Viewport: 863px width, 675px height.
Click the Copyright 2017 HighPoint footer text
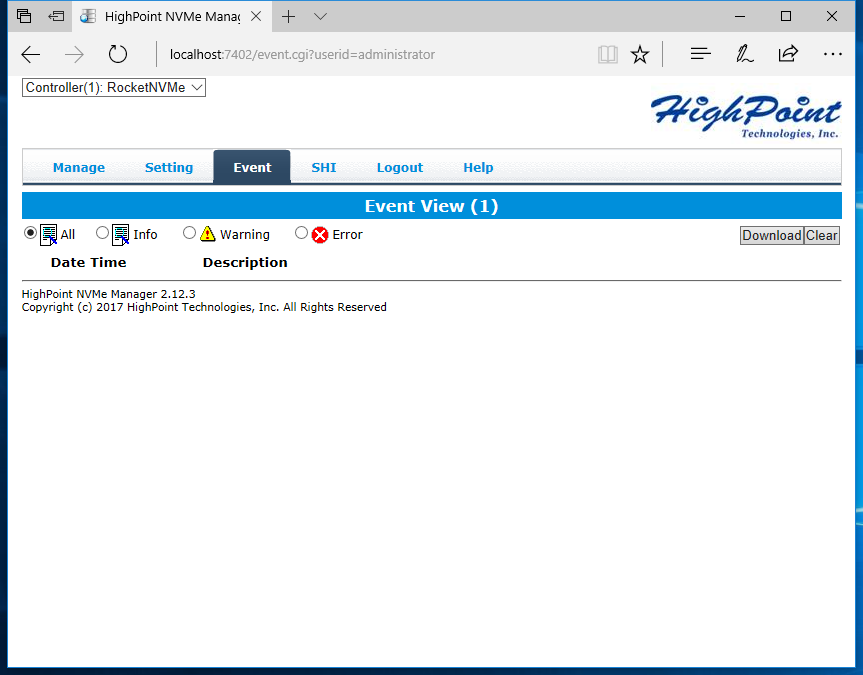(204, 307)
